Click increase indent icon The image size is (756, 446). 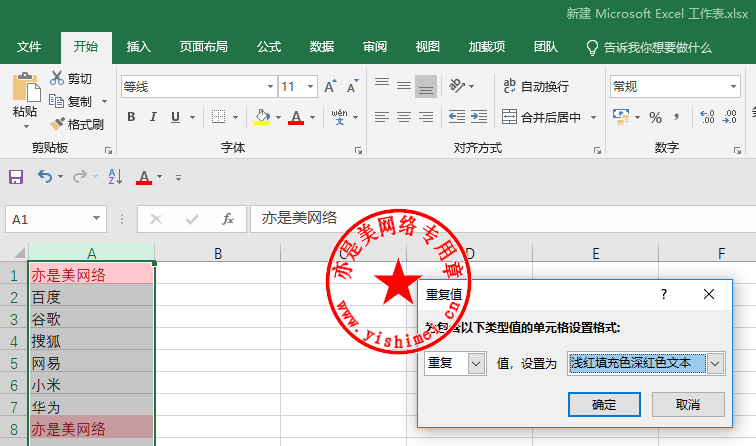click(479, 117)
